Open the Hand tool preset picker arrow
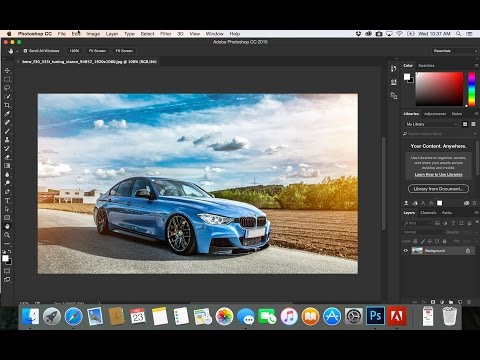 (x=17, y=51)
